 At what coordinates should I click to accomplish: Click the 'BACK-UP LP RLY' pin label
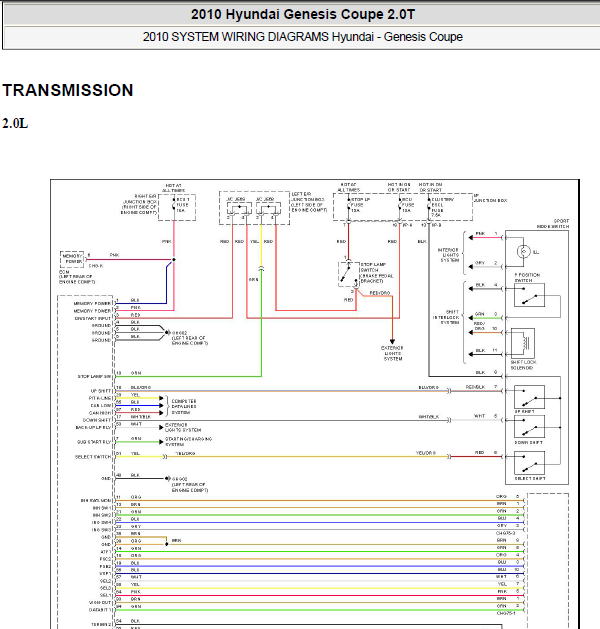(x=93, y=428)
